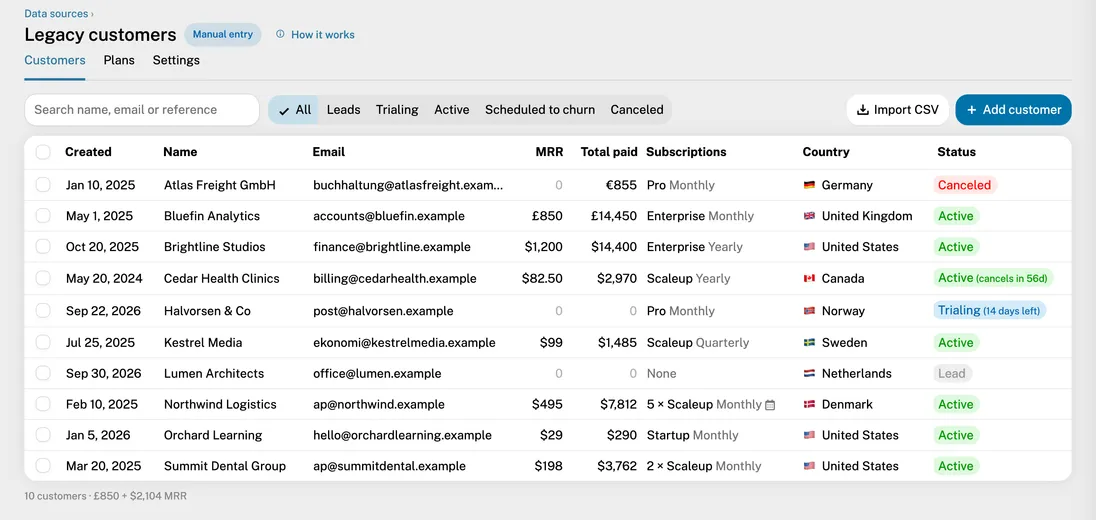Click the Netherlands flag icon

809,373
